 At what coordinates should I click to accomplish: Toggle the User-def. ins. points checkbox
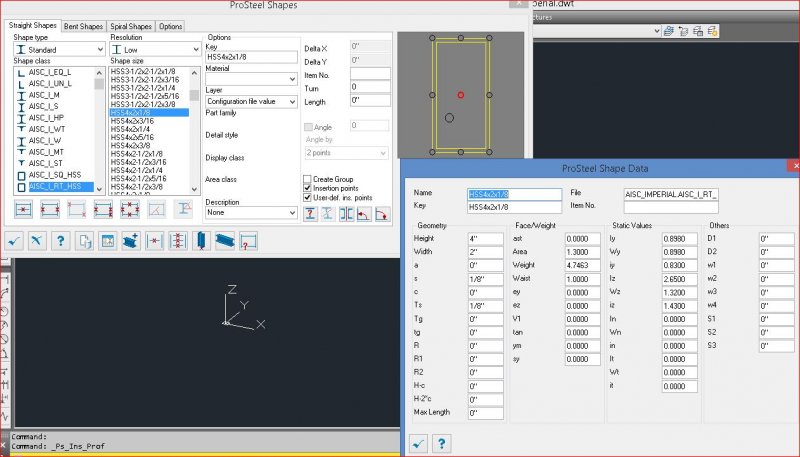point(307,197)
